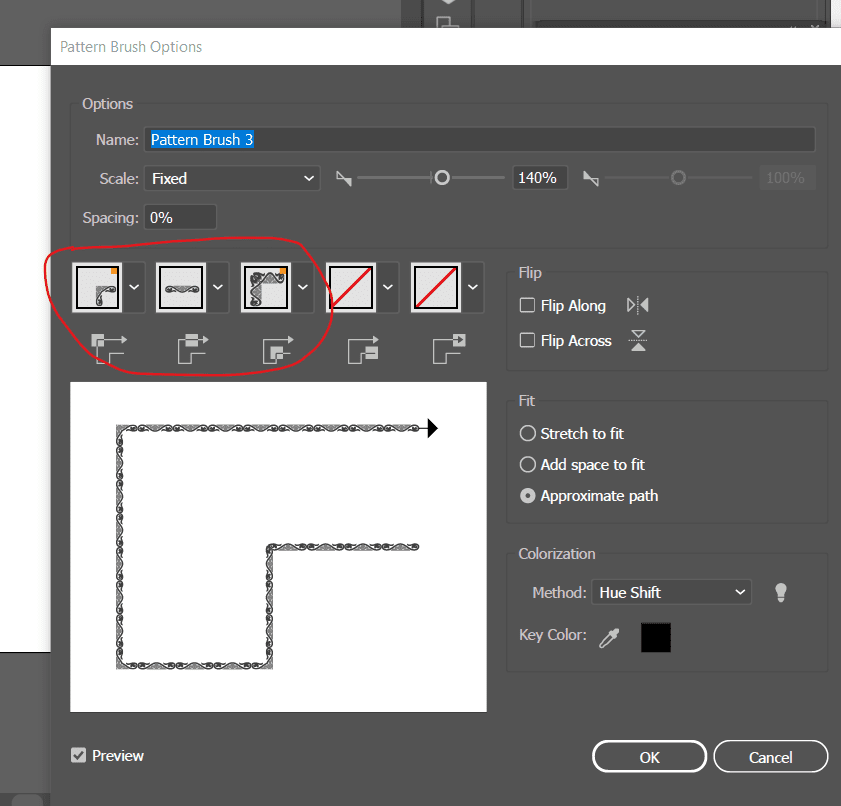This screenshot has width=841, height=806.
Task: Click the brush pattern preview area
Action: [278, 547]
